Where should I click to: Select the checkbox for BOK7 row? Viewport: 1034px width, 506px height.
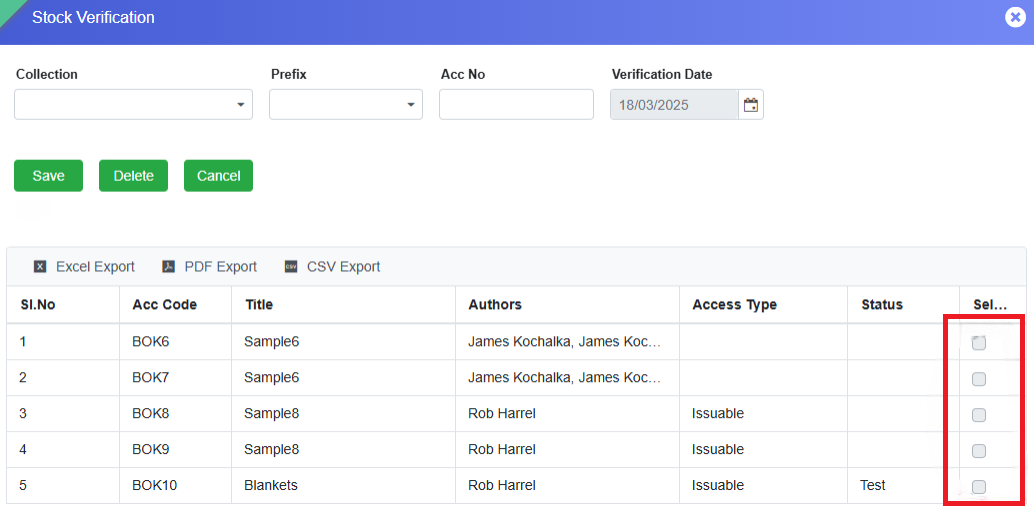(x=979, y=379)
